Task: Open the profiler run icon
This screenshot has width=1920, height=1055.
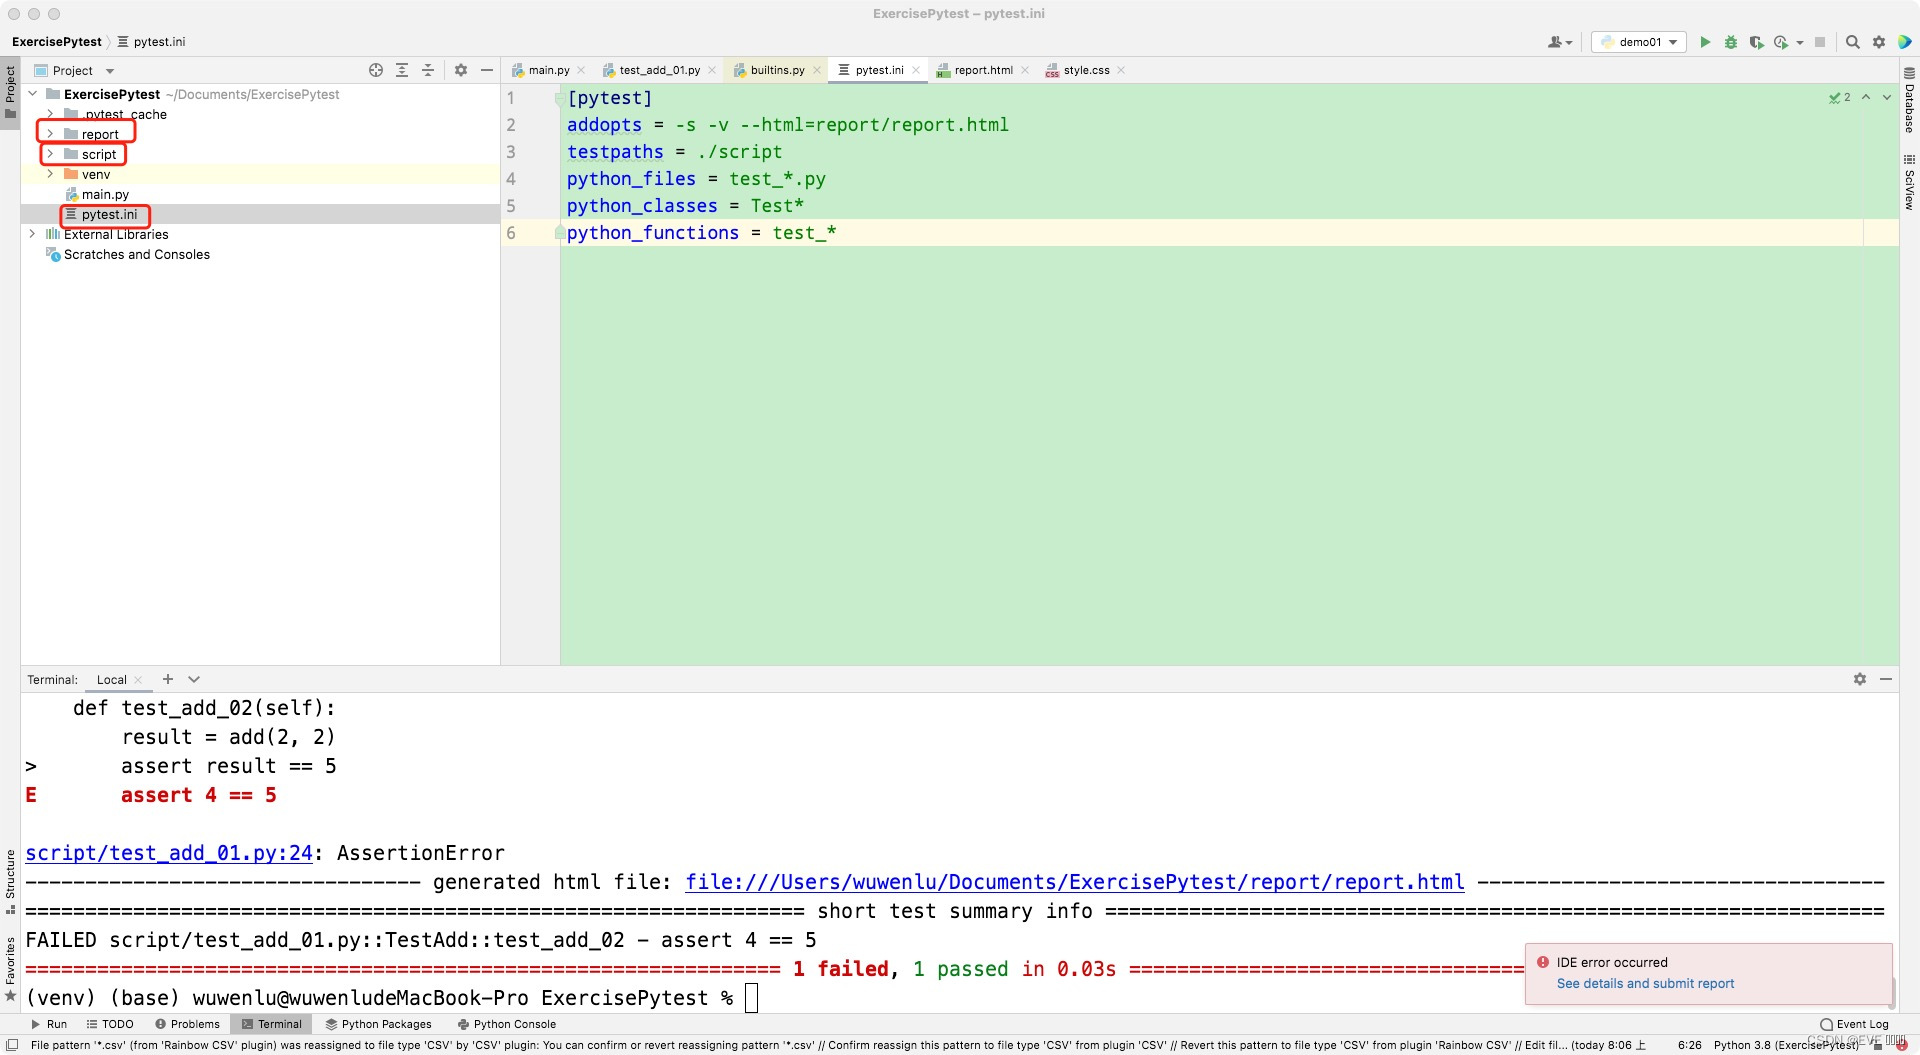Action: (1781, 42)
